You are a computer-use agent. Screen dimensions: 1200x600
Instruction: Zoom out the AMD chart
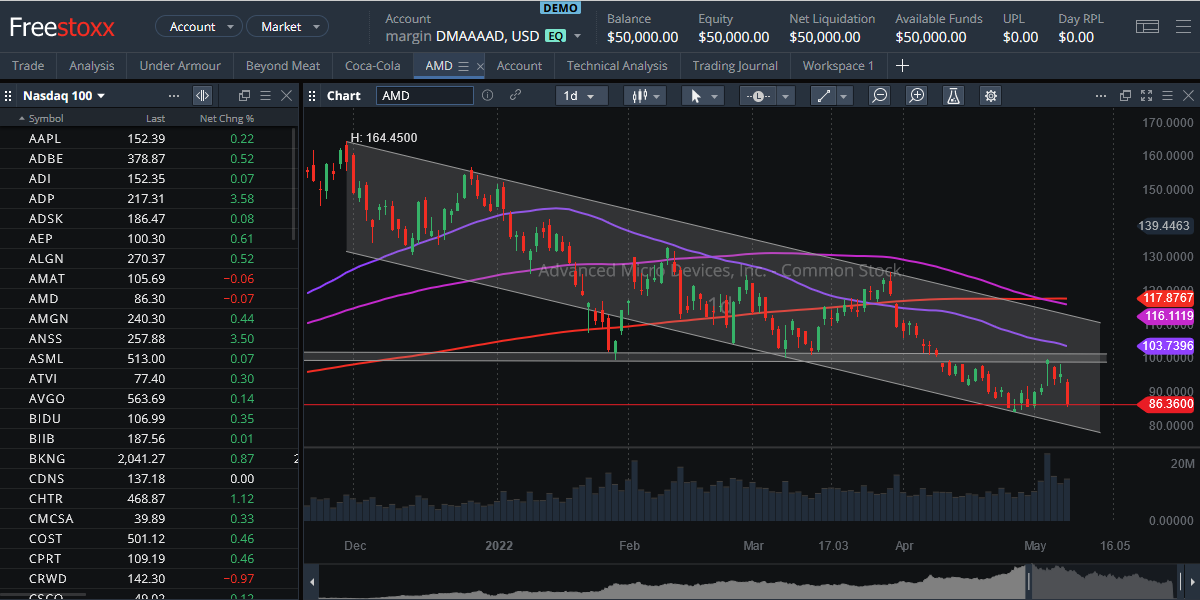[x=880, y=95]
